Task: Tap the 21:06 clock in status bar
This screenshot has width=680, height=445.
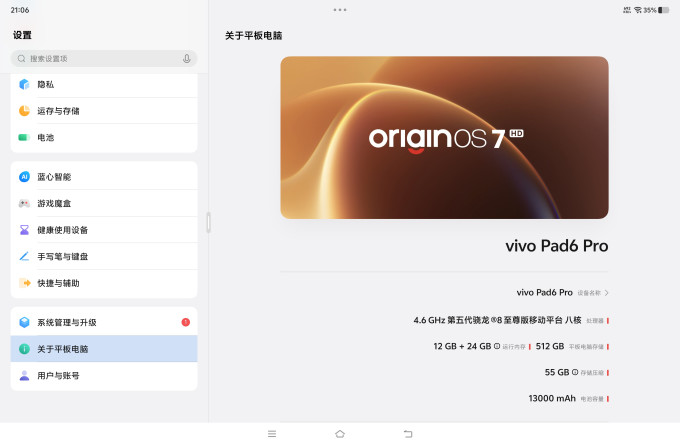Action: pyautogui.click(x=20, y=10)
